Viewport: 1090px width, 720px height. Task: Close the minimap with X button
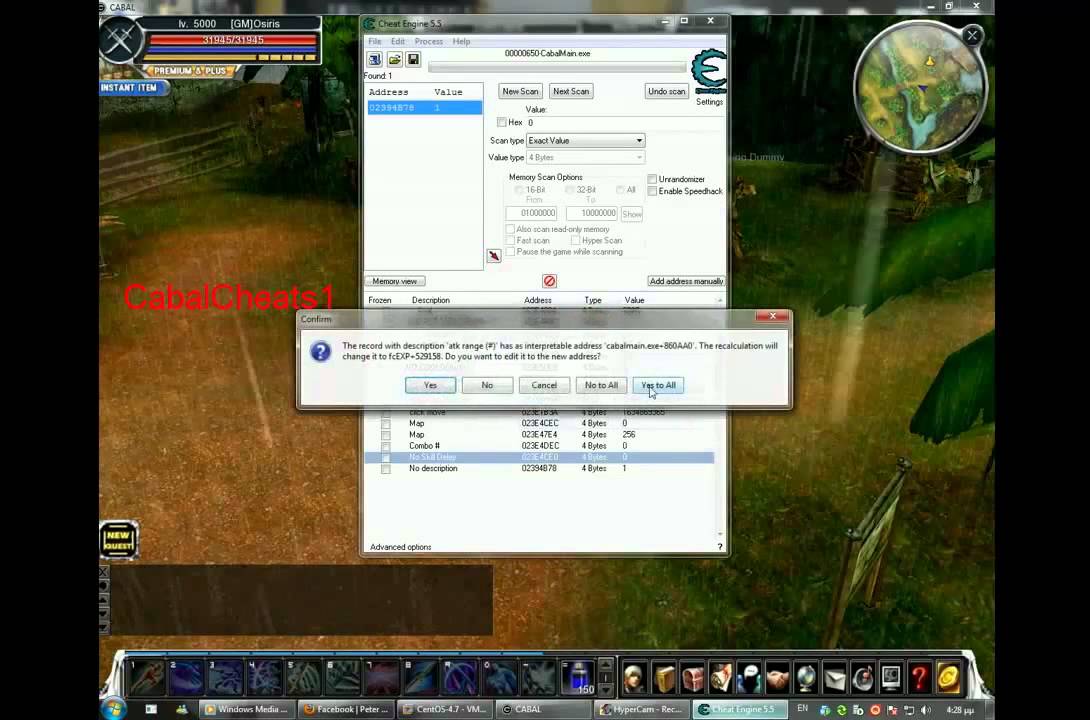(973, 35)
